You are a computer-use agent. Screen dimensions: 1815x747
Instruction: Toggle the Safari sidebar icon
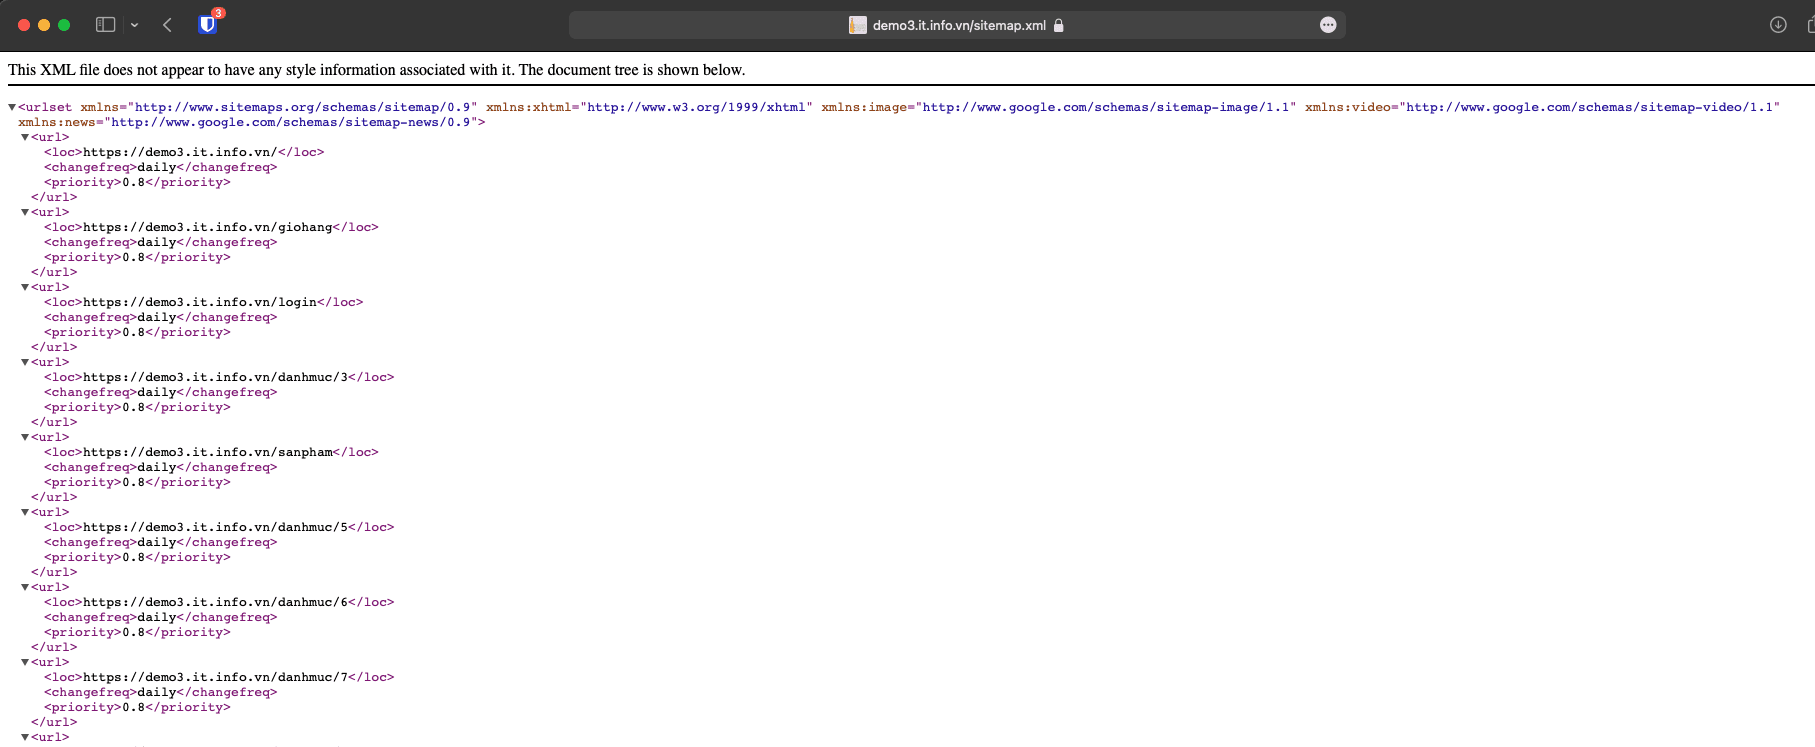tap(105, 25)
